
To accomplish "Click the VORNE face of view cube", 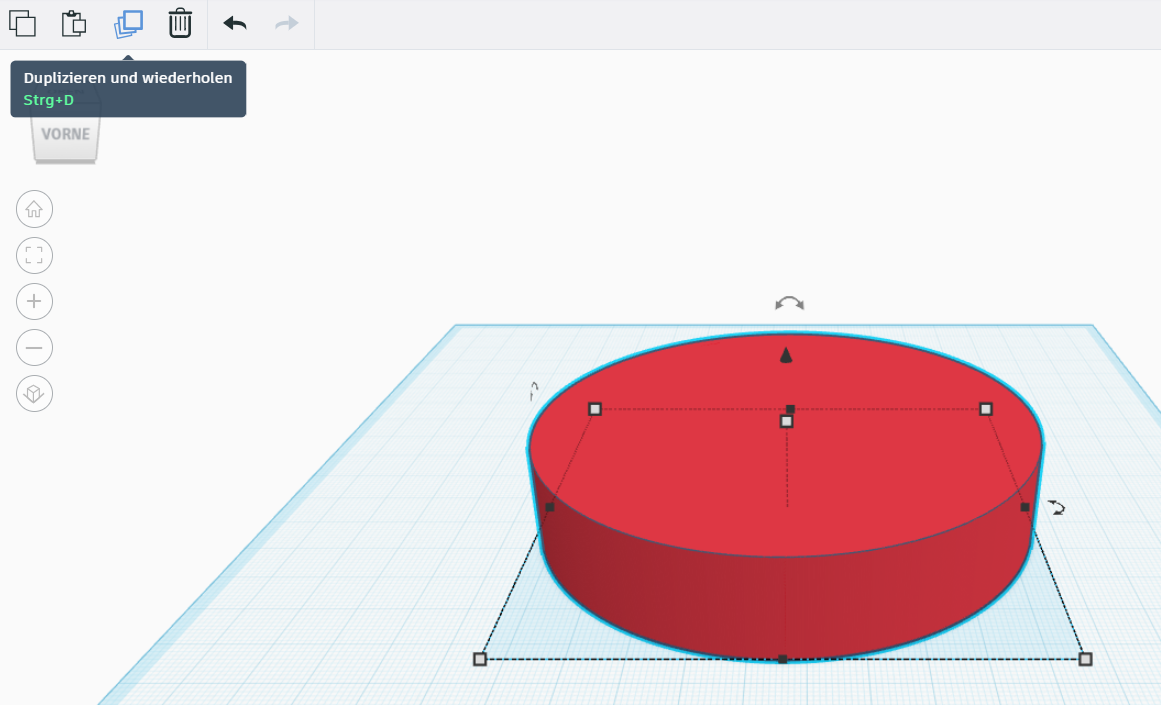I will coord(65,136).
